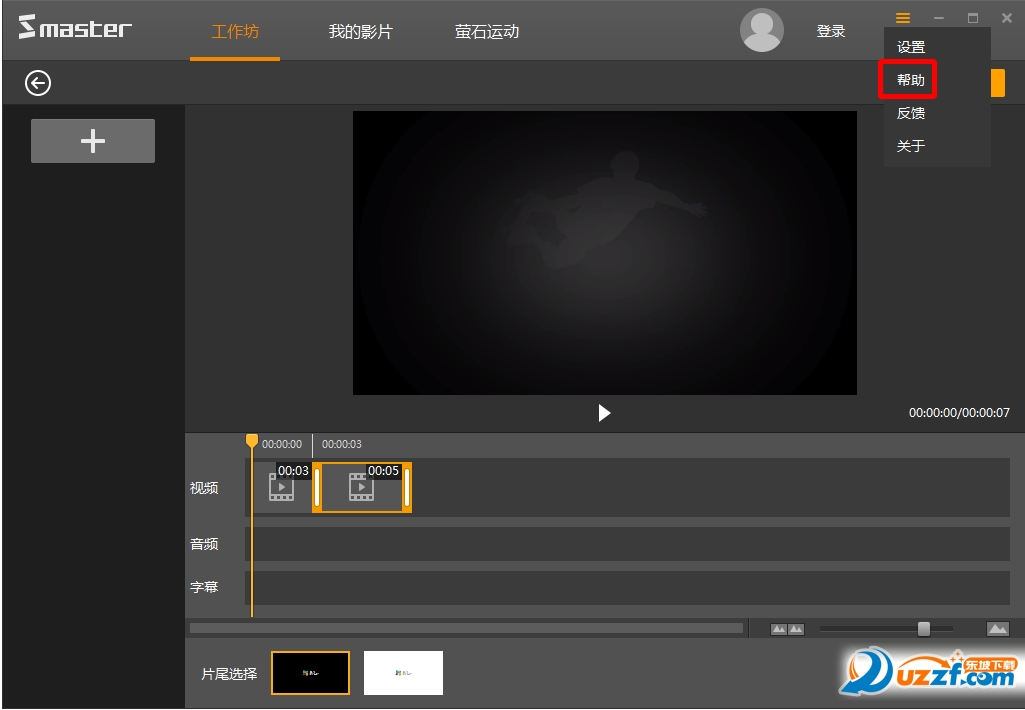
Task: Click the 00:00:03 timeline ruler mark
Action: 341,444
